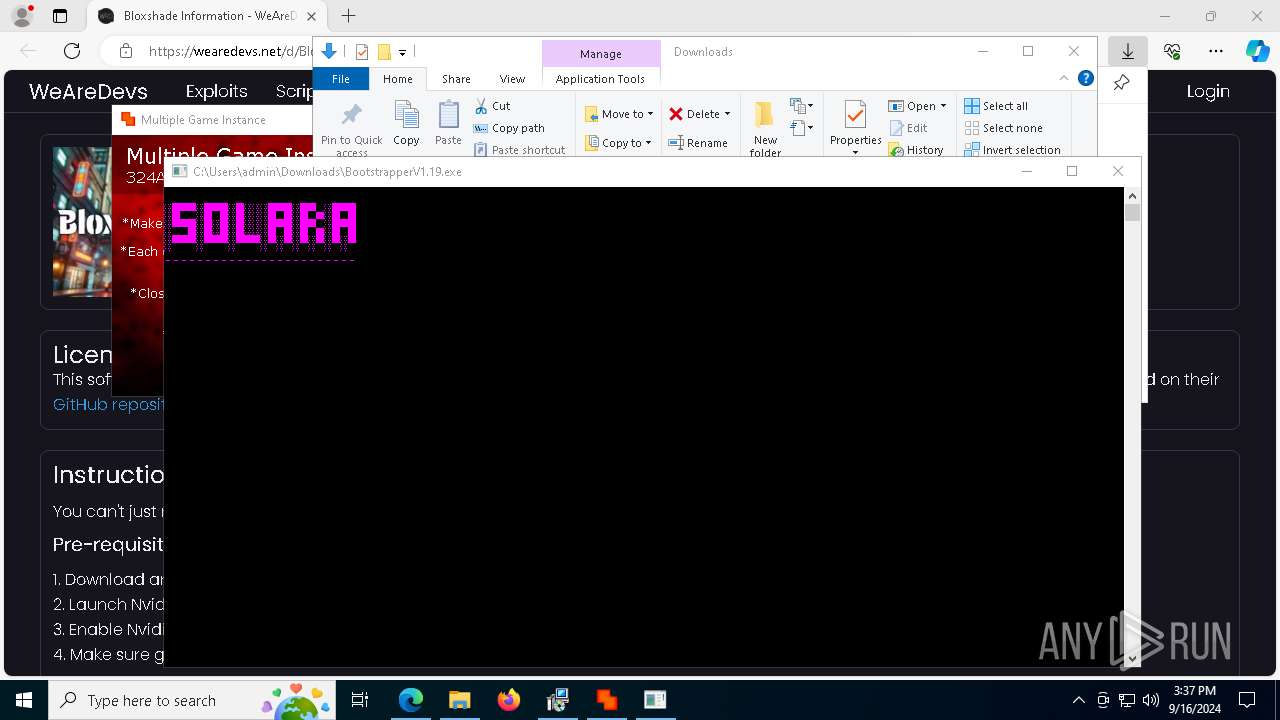Open the Application Tools tab
Image resolution: width=1280 pixels, height=720 pixels.
click(600, 79)
